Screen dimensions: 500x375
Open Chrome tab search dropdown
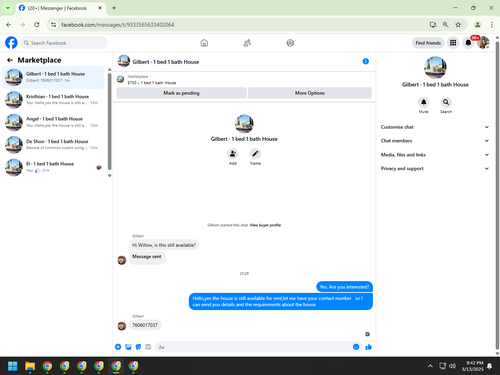tap(7, 8)
